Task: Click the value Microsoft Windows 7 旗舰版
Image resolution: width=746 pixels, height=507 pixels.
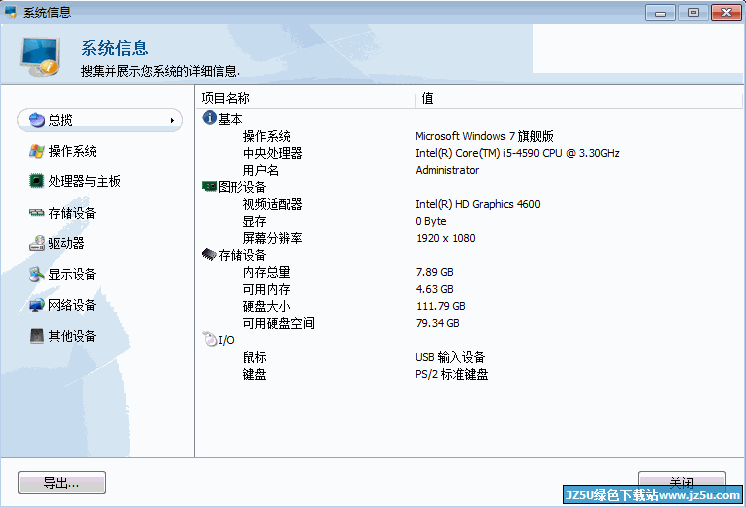Action: point(484,136)
